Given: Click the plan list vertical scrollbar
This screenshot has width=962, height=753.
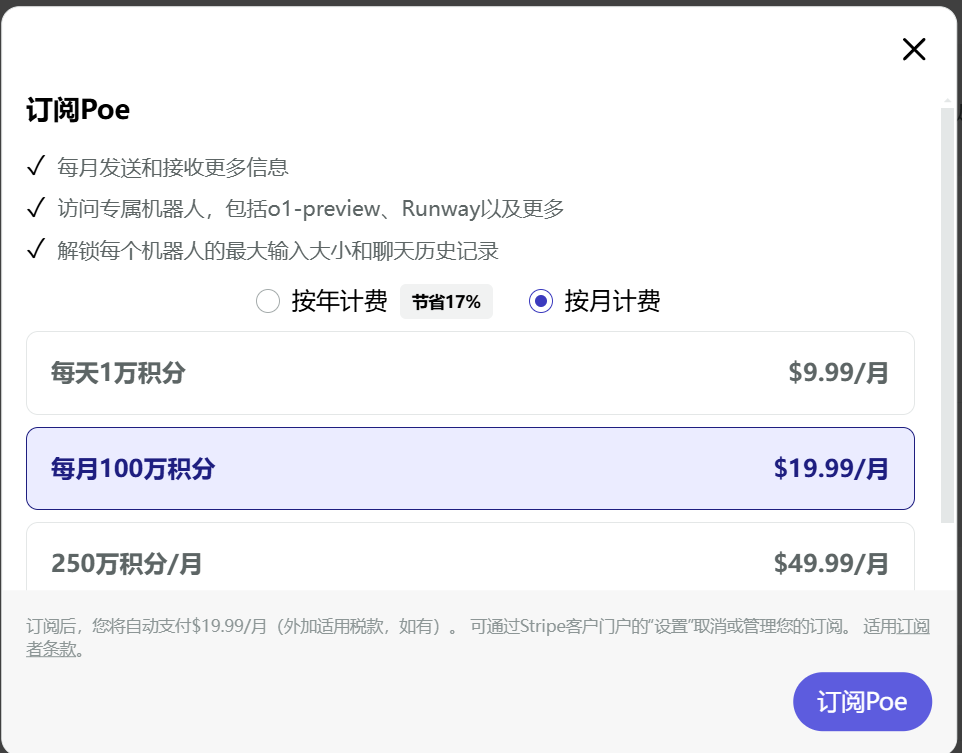Looking at the screenshot, I should pyautogui.click(x=947, y=316).
